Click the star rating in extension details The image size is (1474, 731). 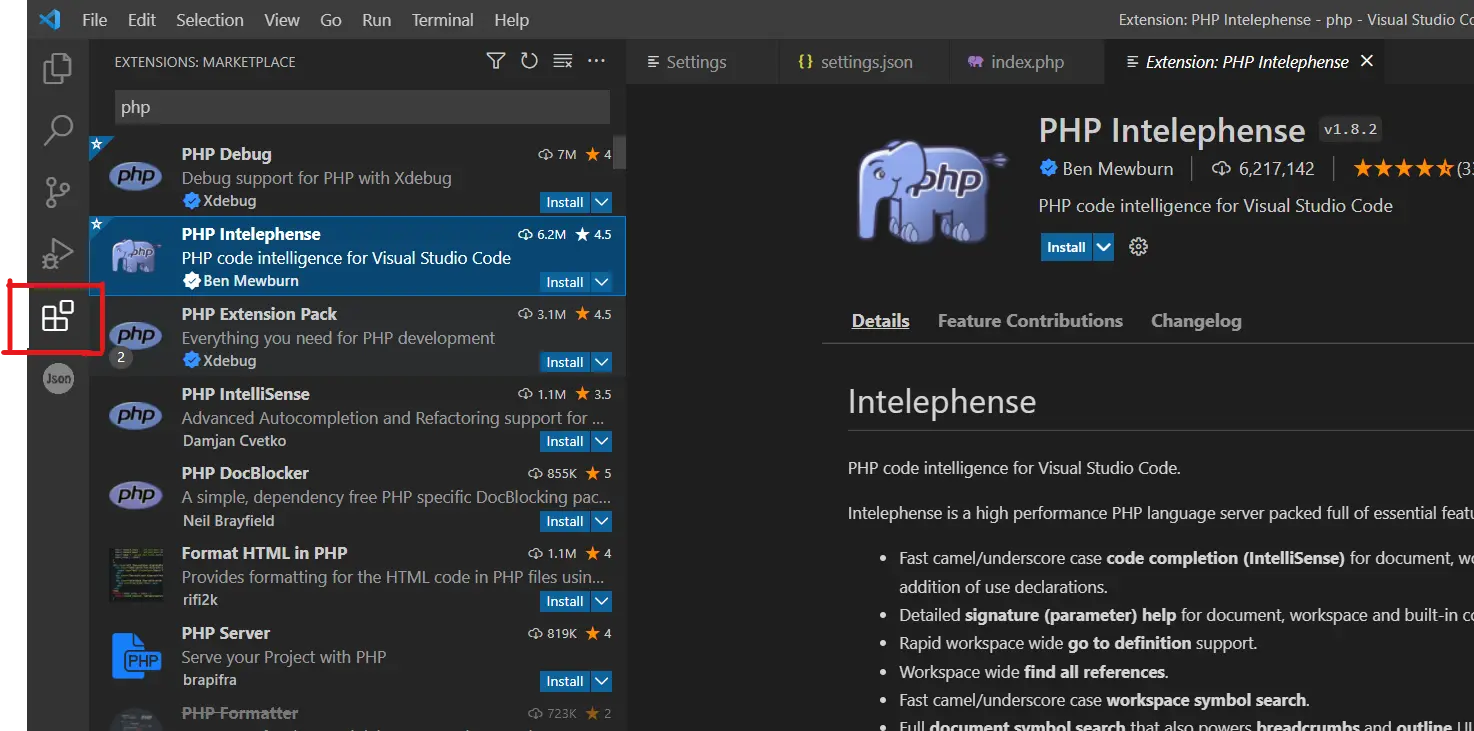[x=1403, y=169]
